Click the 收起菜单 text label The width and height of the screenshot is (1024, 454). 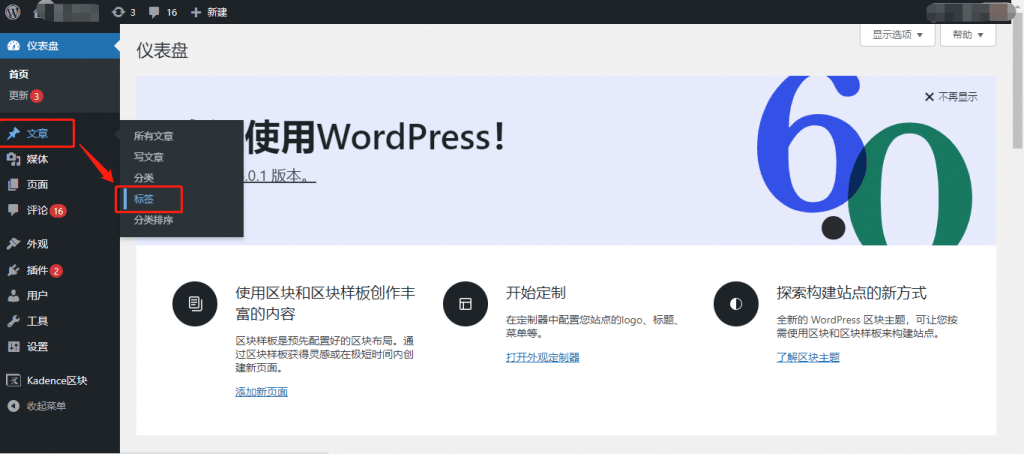tap(46, 406)
